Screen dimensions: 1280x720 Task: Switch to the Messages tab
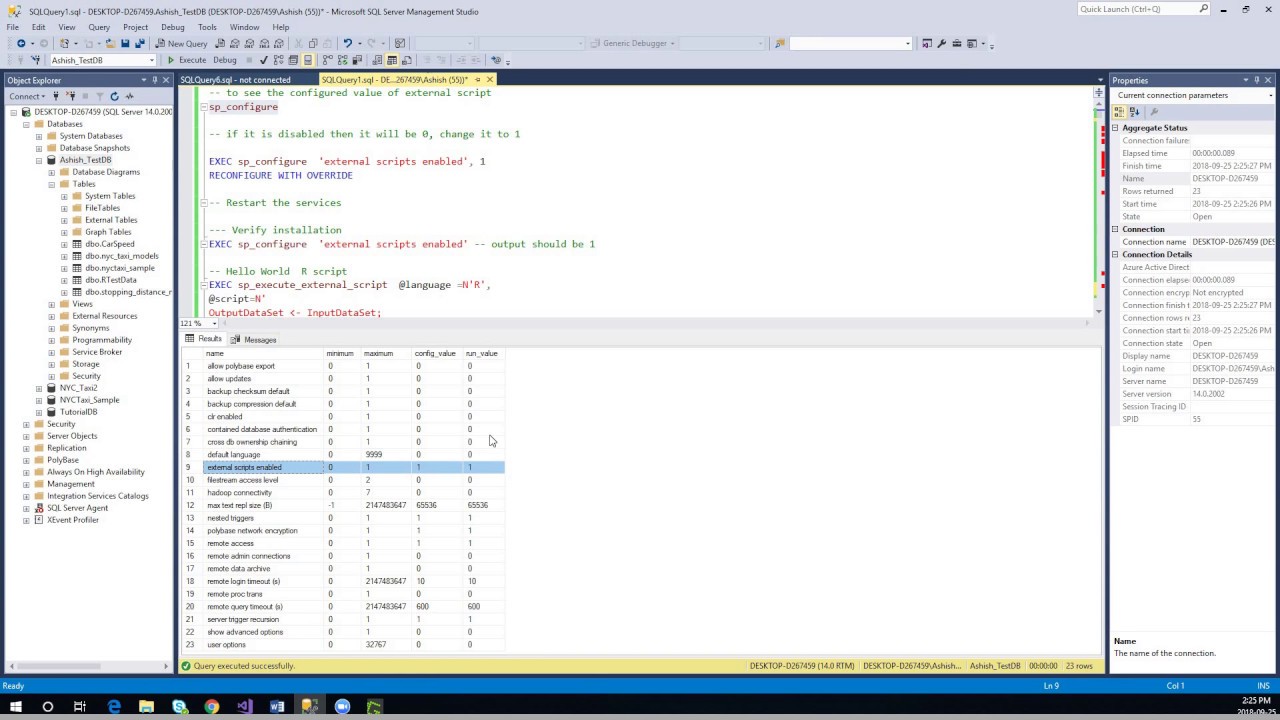tap(254, 339)
